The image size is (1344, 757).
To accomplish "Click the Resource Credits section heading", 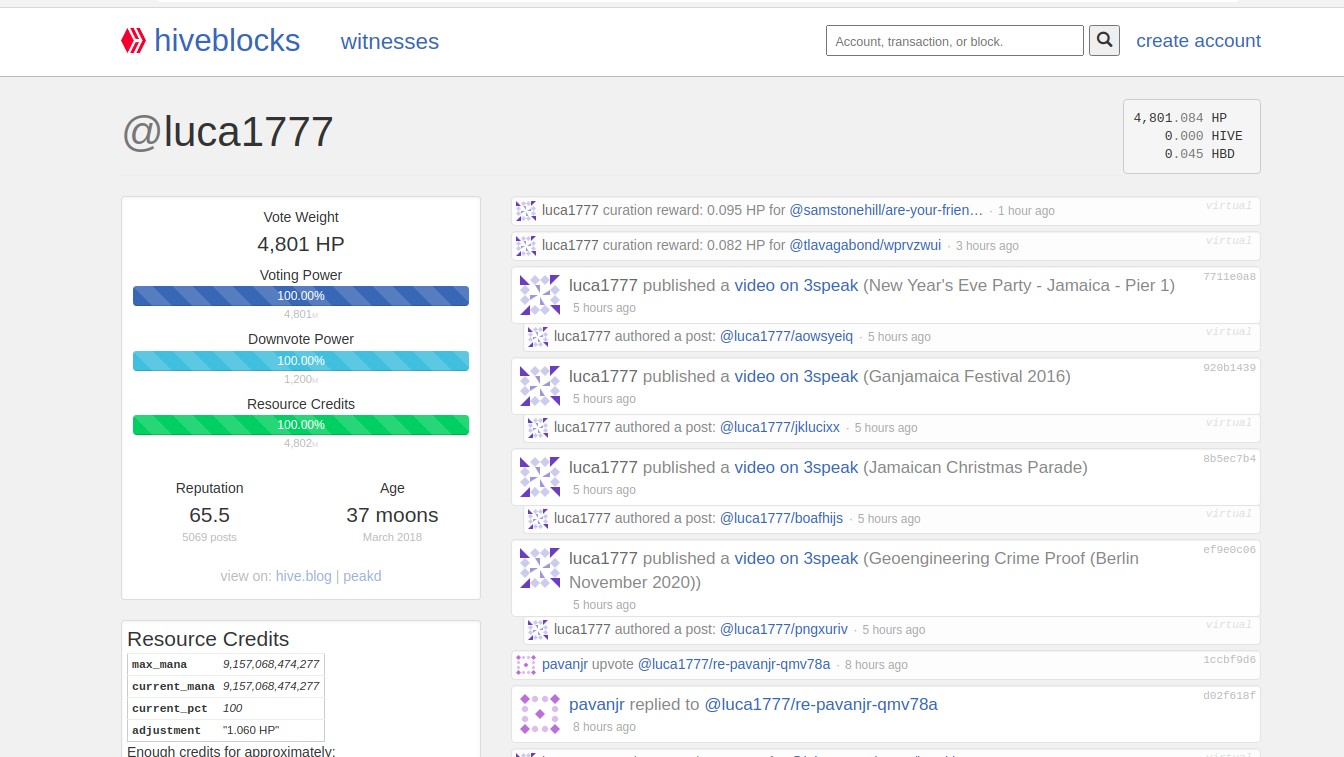I will [208, 639].
